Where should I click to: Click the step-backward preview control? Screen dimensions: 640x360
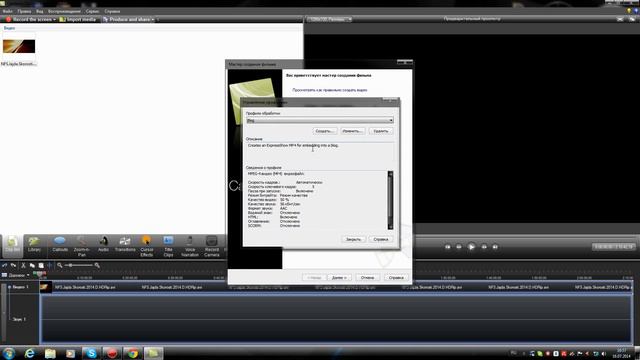coord(459,247)
